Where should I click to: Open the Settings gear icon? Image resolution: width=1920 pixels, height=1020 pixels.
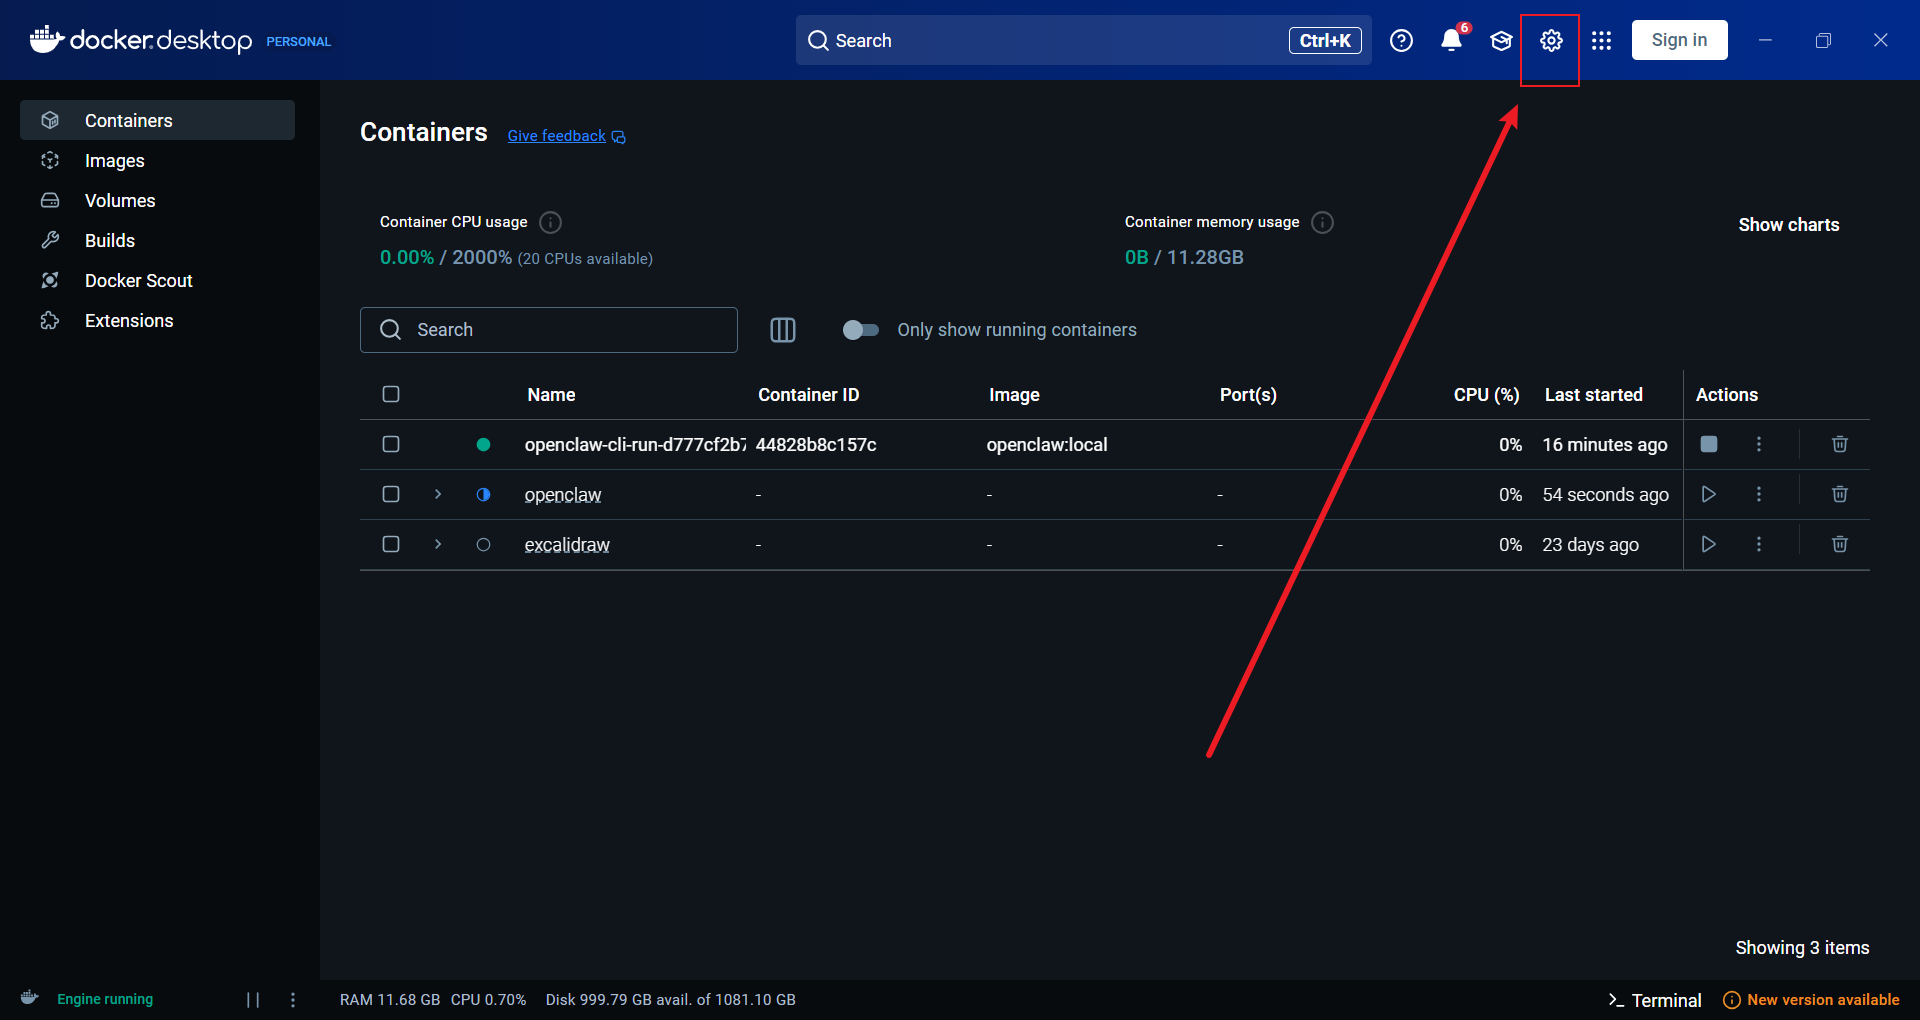point(1550,40)
